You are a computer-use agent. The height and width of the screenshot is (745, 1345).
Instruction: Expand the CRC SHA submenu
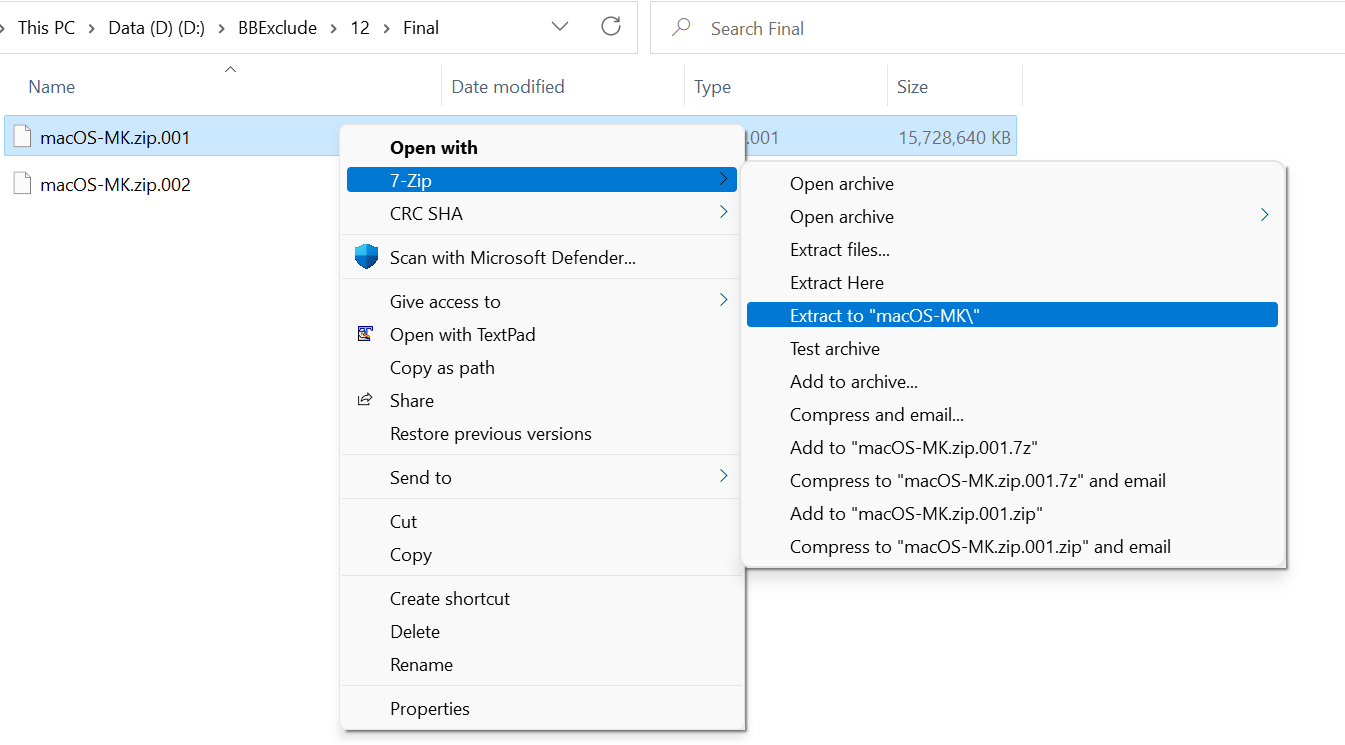click(723, 213)
